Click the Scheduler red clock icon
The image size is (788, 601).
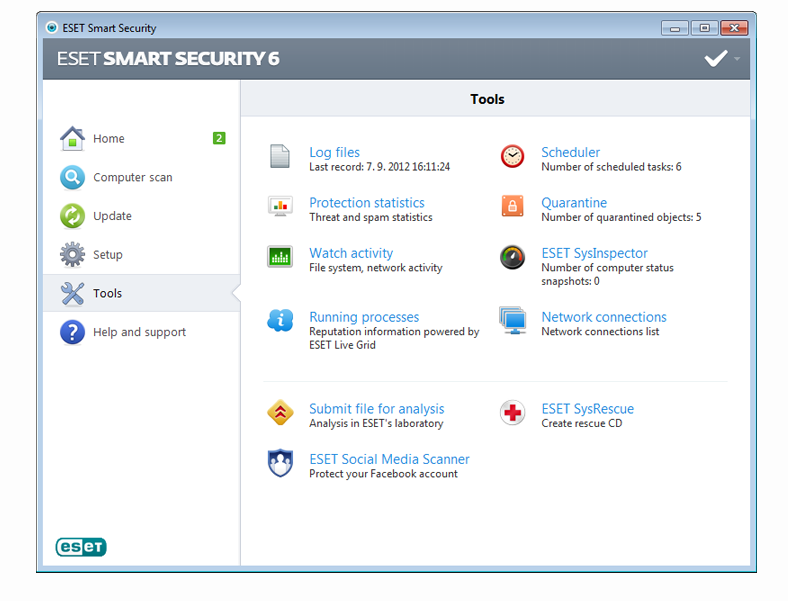tap(512, 156)
